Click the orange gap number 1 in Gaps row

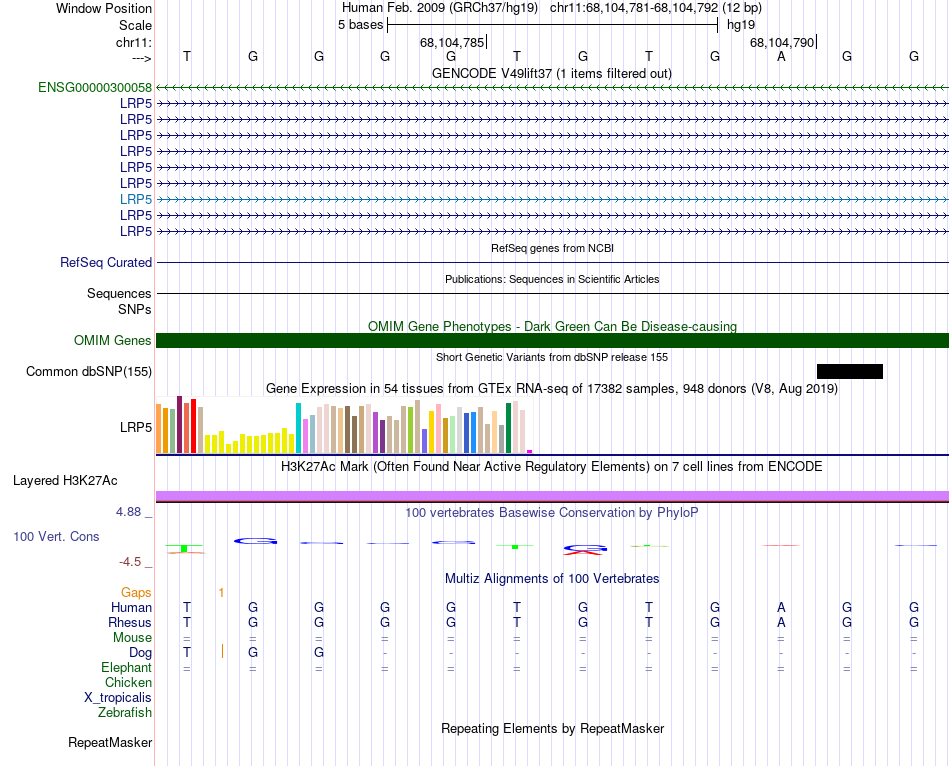[221, 593]
